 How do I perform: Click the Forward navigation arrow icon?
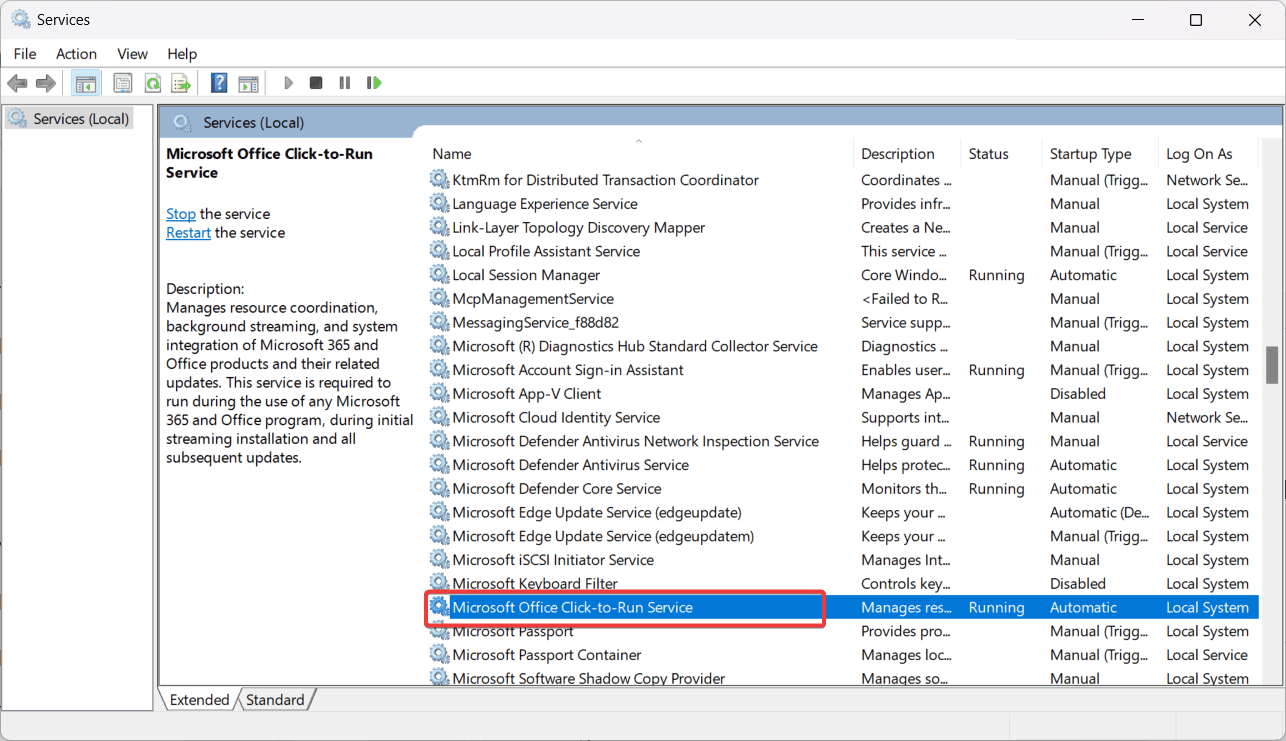45,82
